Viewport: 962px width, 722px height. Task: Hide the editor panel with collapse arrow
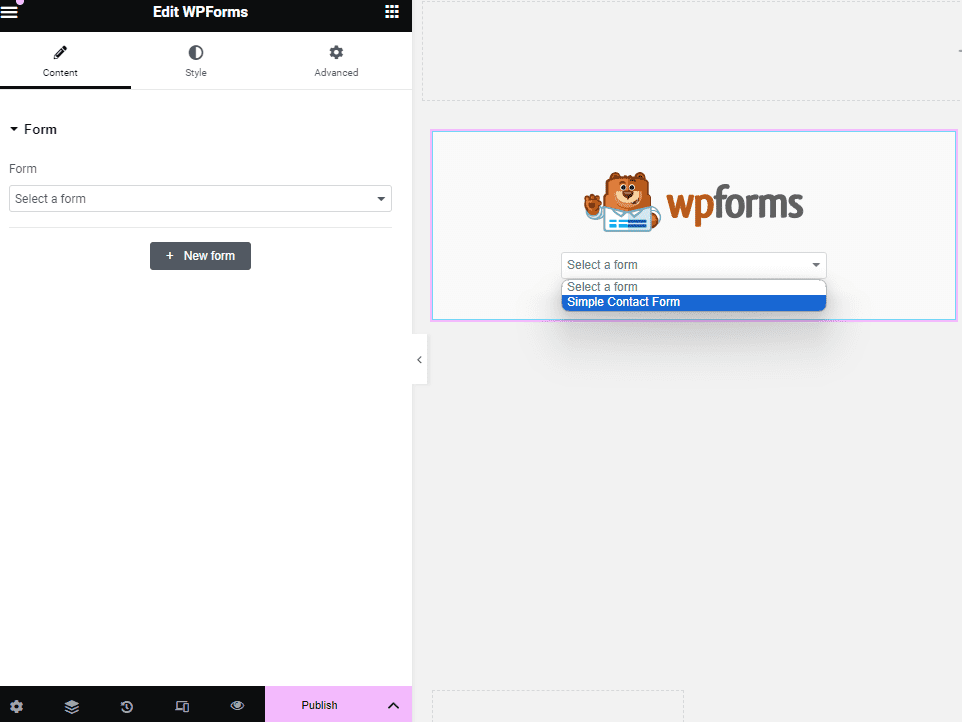point(419,360)
